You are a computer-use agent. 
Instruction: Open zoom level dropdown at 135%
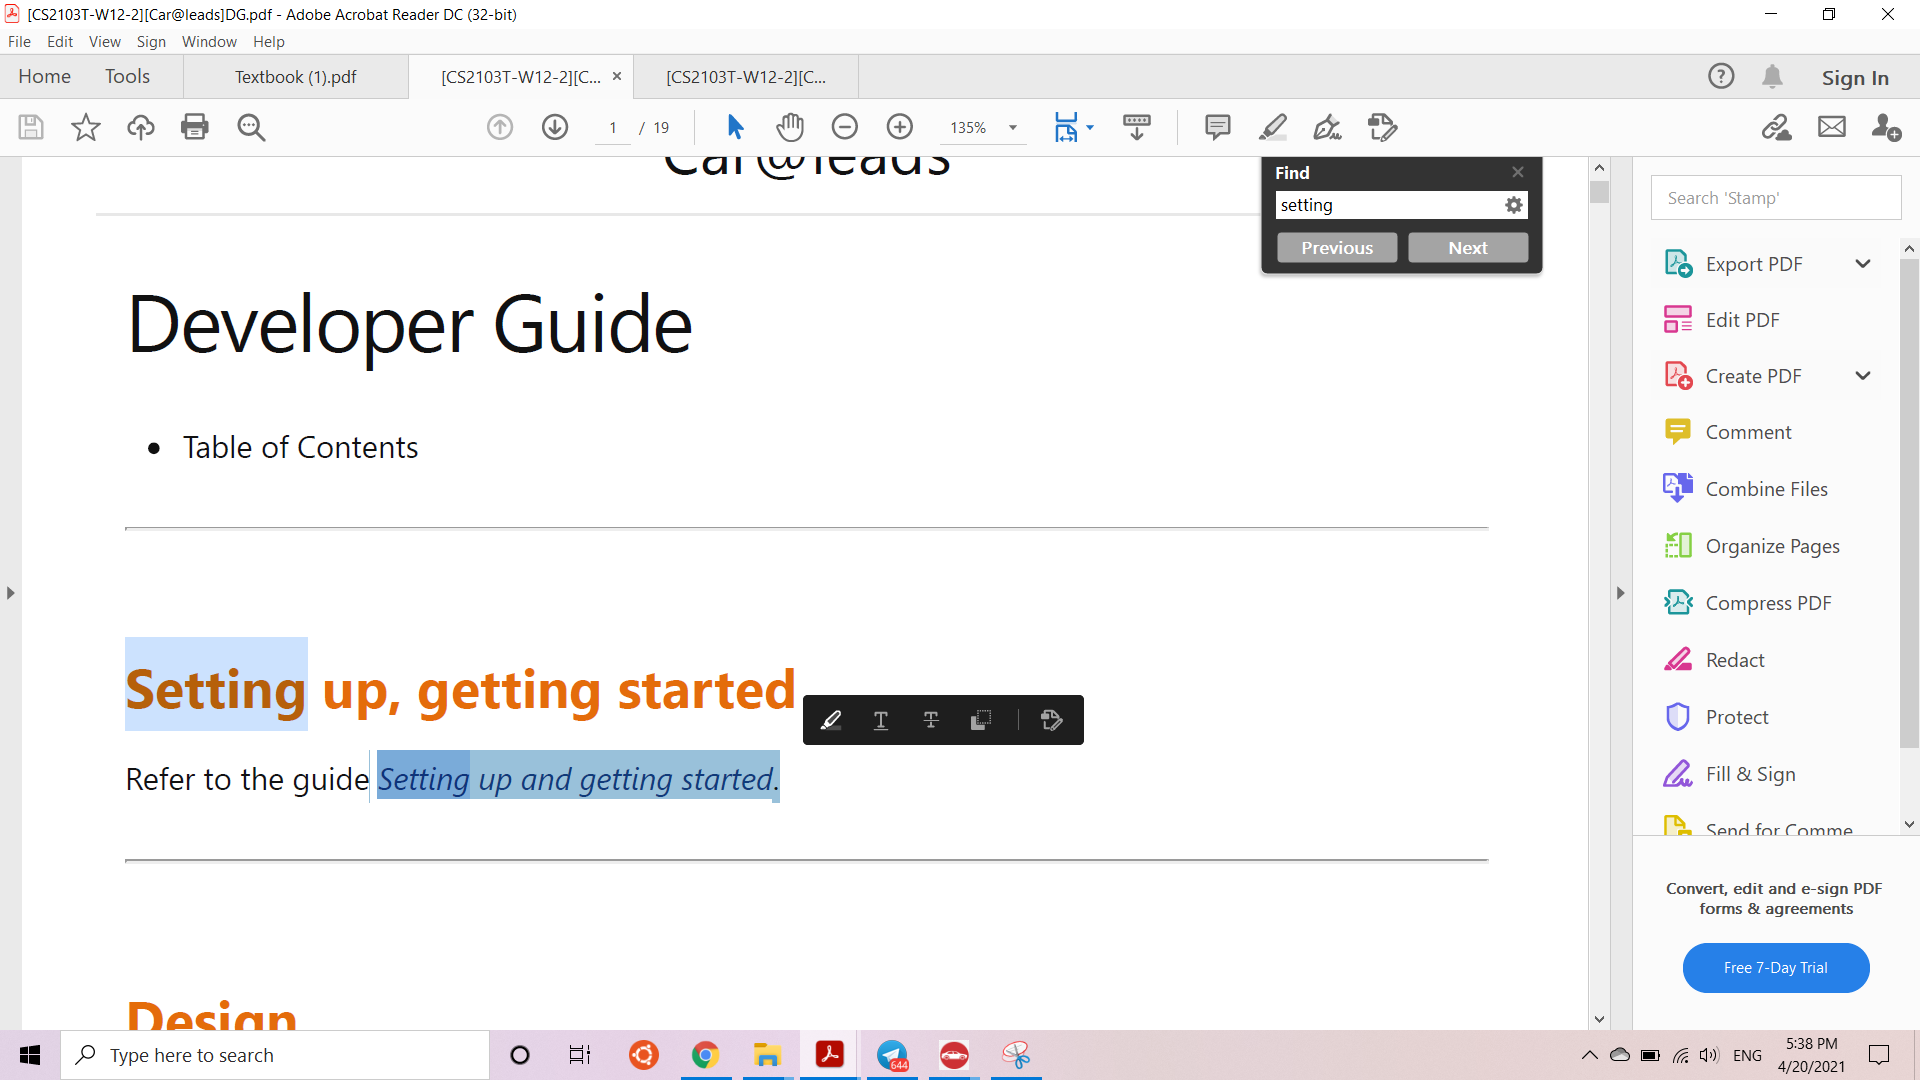click(x=1013, y=128)
